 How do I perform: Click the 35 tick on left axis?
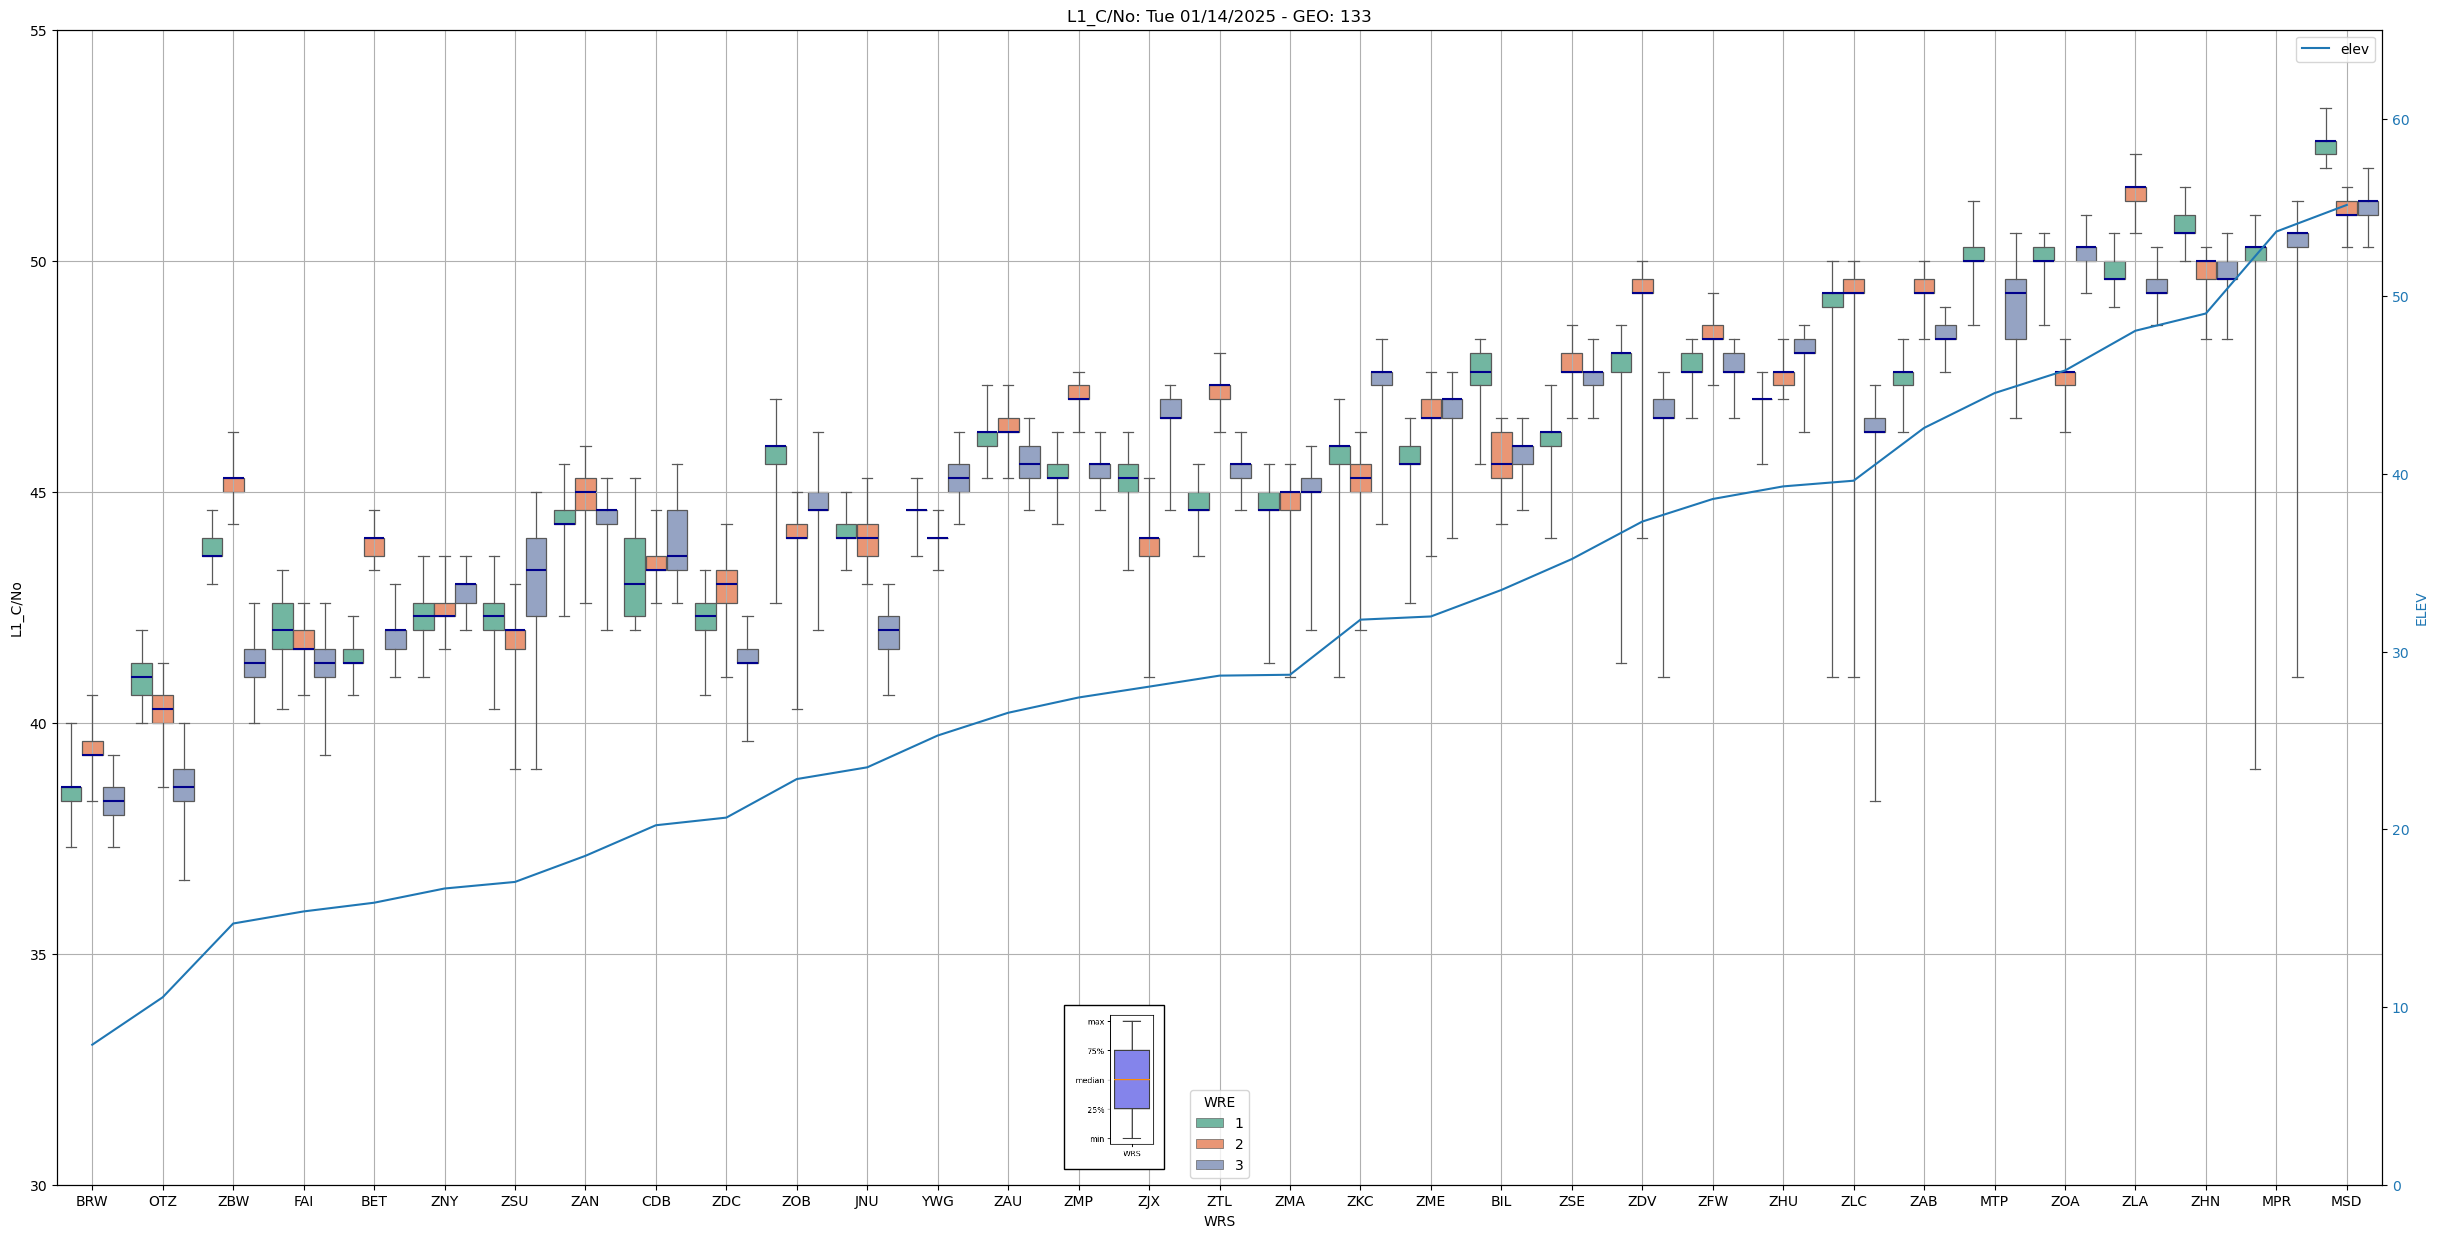39,955
